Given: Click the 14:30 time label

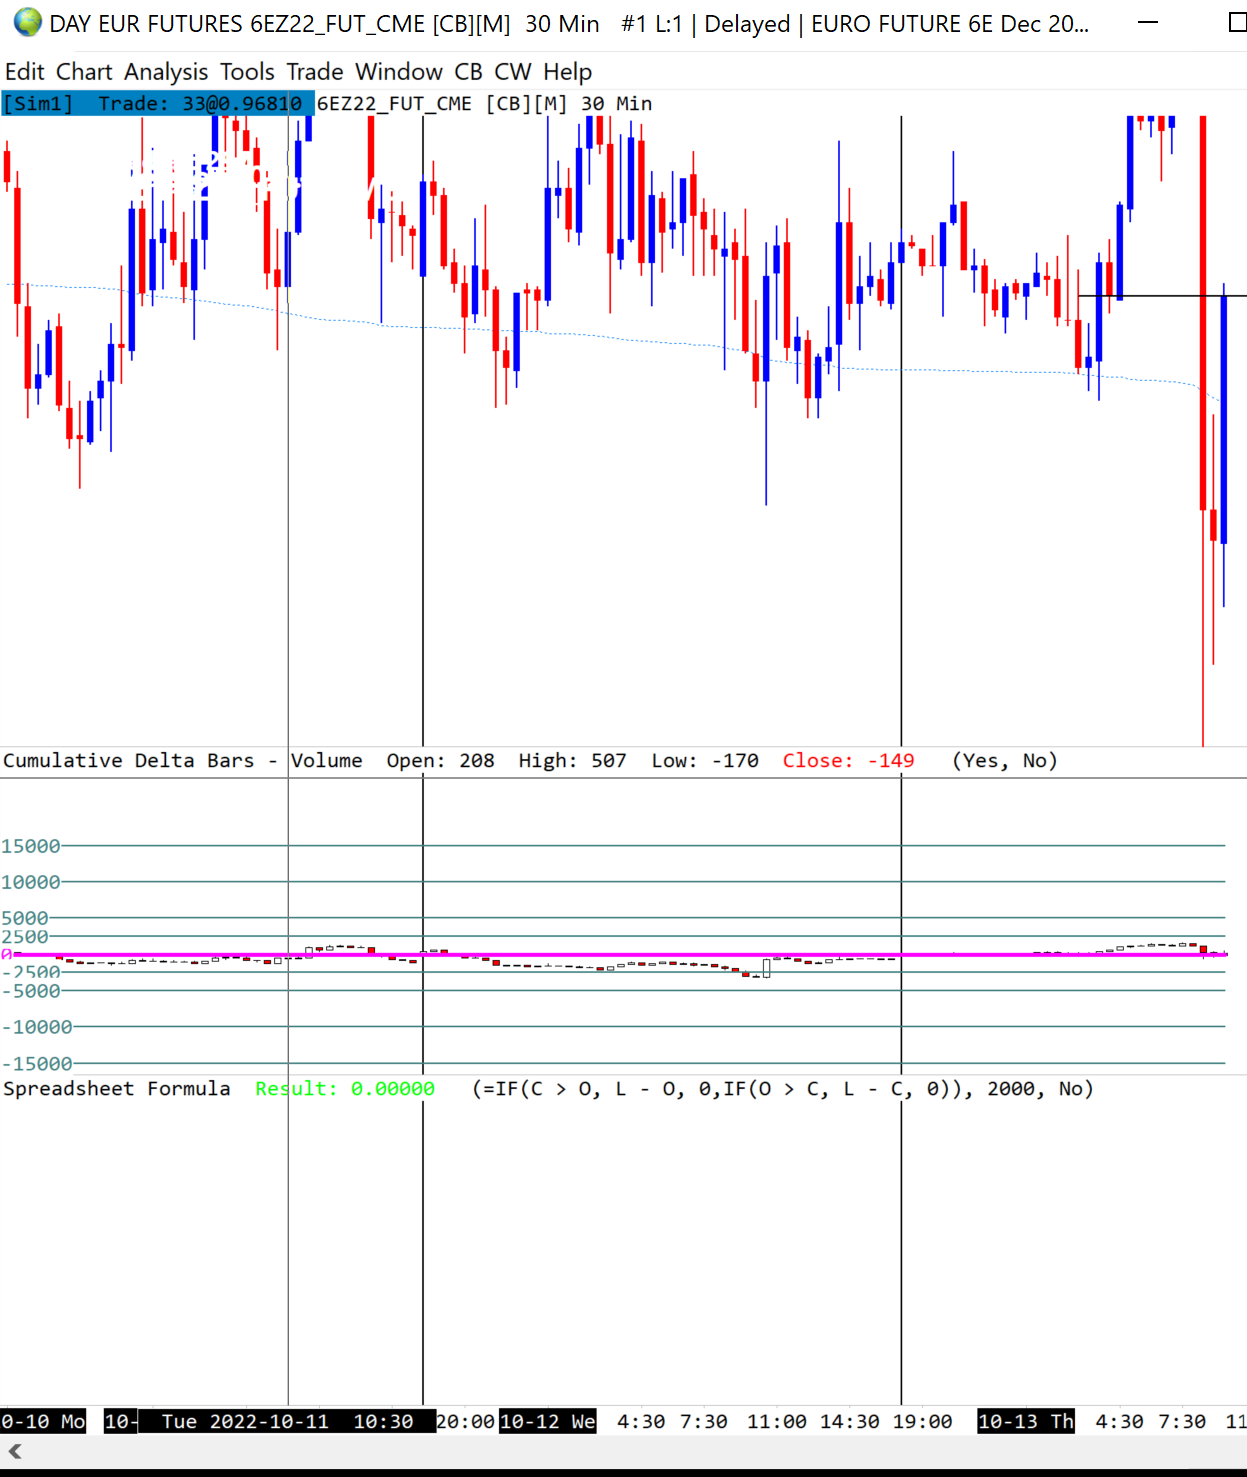Looking at the screenshot, I should click(850, 1422).
